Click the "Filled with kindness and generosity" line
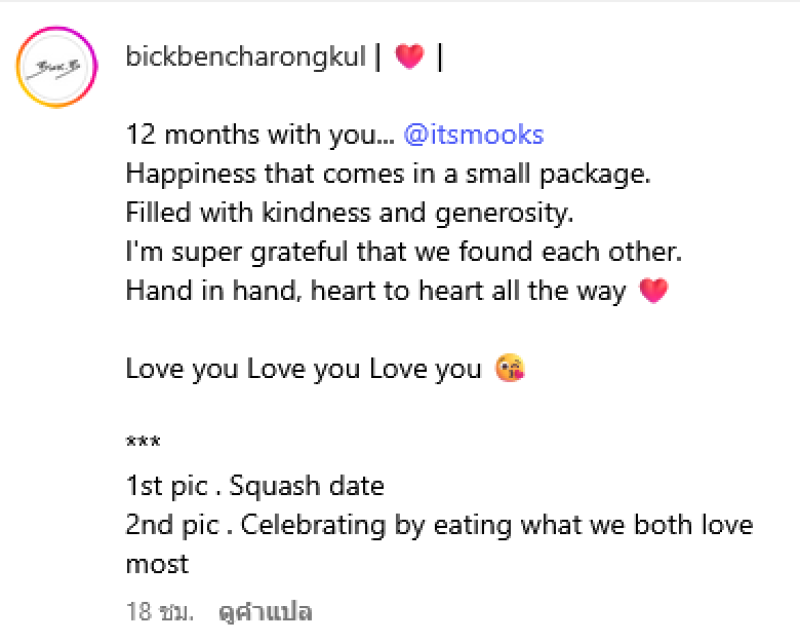 (x=352, y=213)
